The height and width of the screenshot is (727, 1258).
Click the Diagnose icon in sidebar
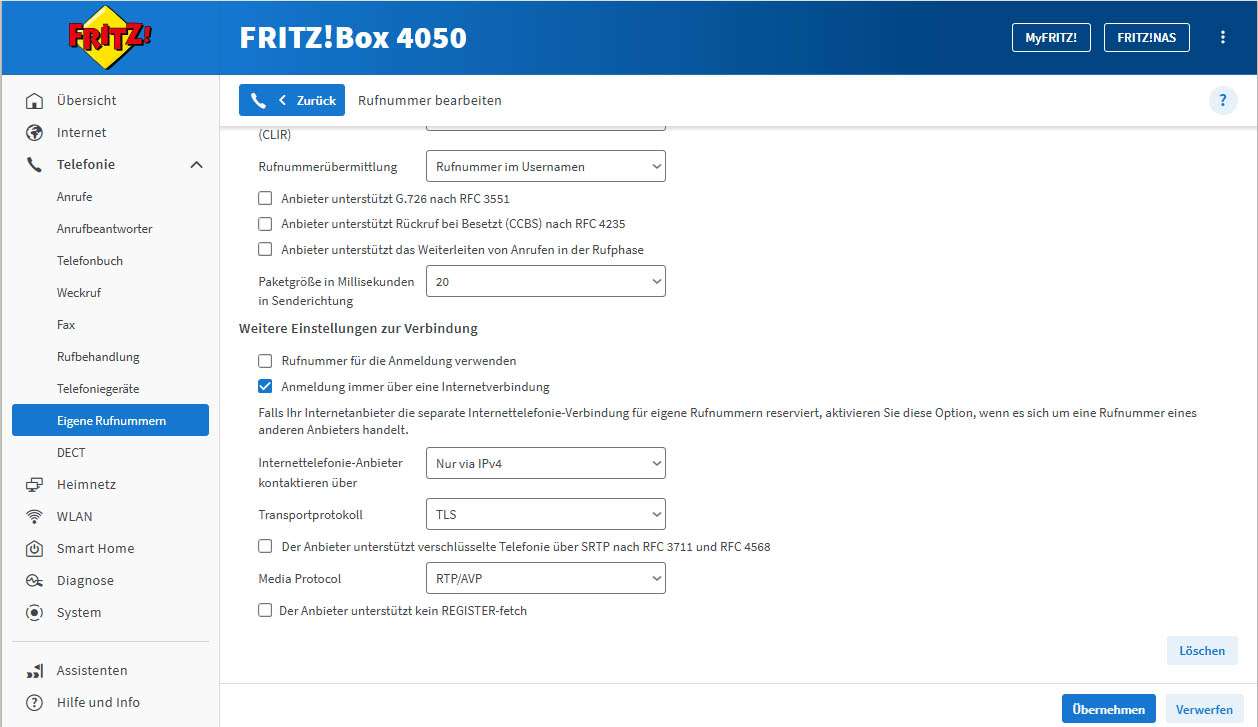pyautogui.click(x=34, y=581)
